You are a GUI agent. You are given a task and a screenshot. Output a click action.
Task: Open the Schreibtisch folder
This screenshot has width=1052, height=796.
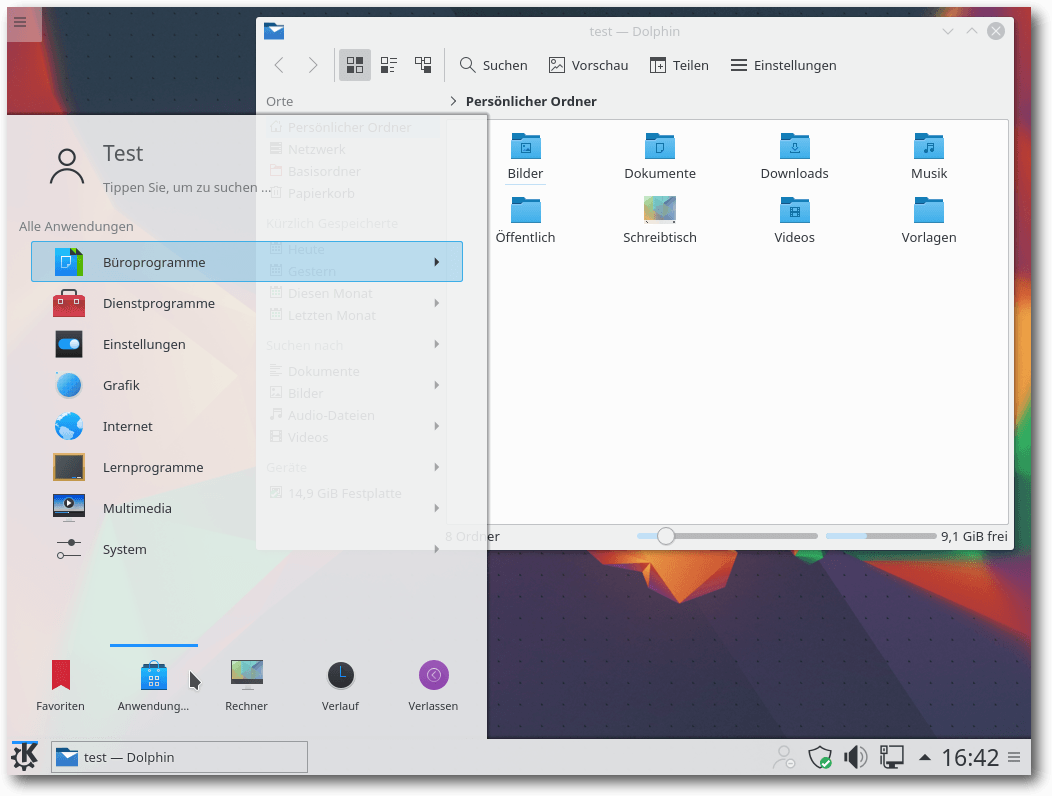point(660,221)
